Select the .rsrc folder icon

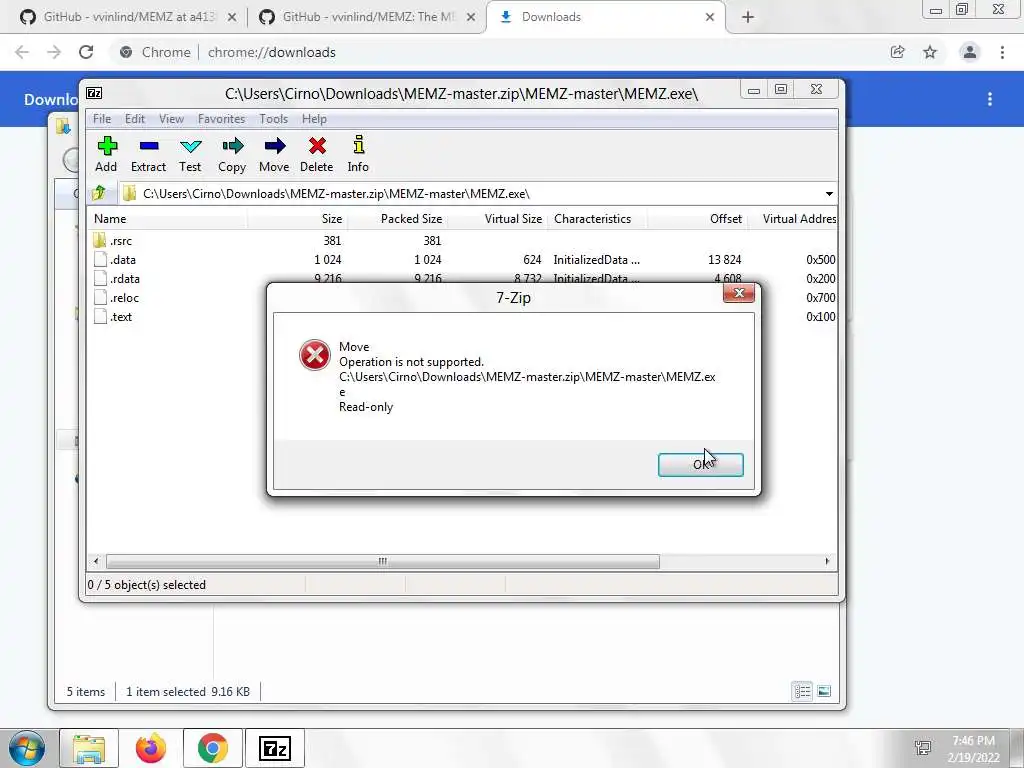coord(99,240)
